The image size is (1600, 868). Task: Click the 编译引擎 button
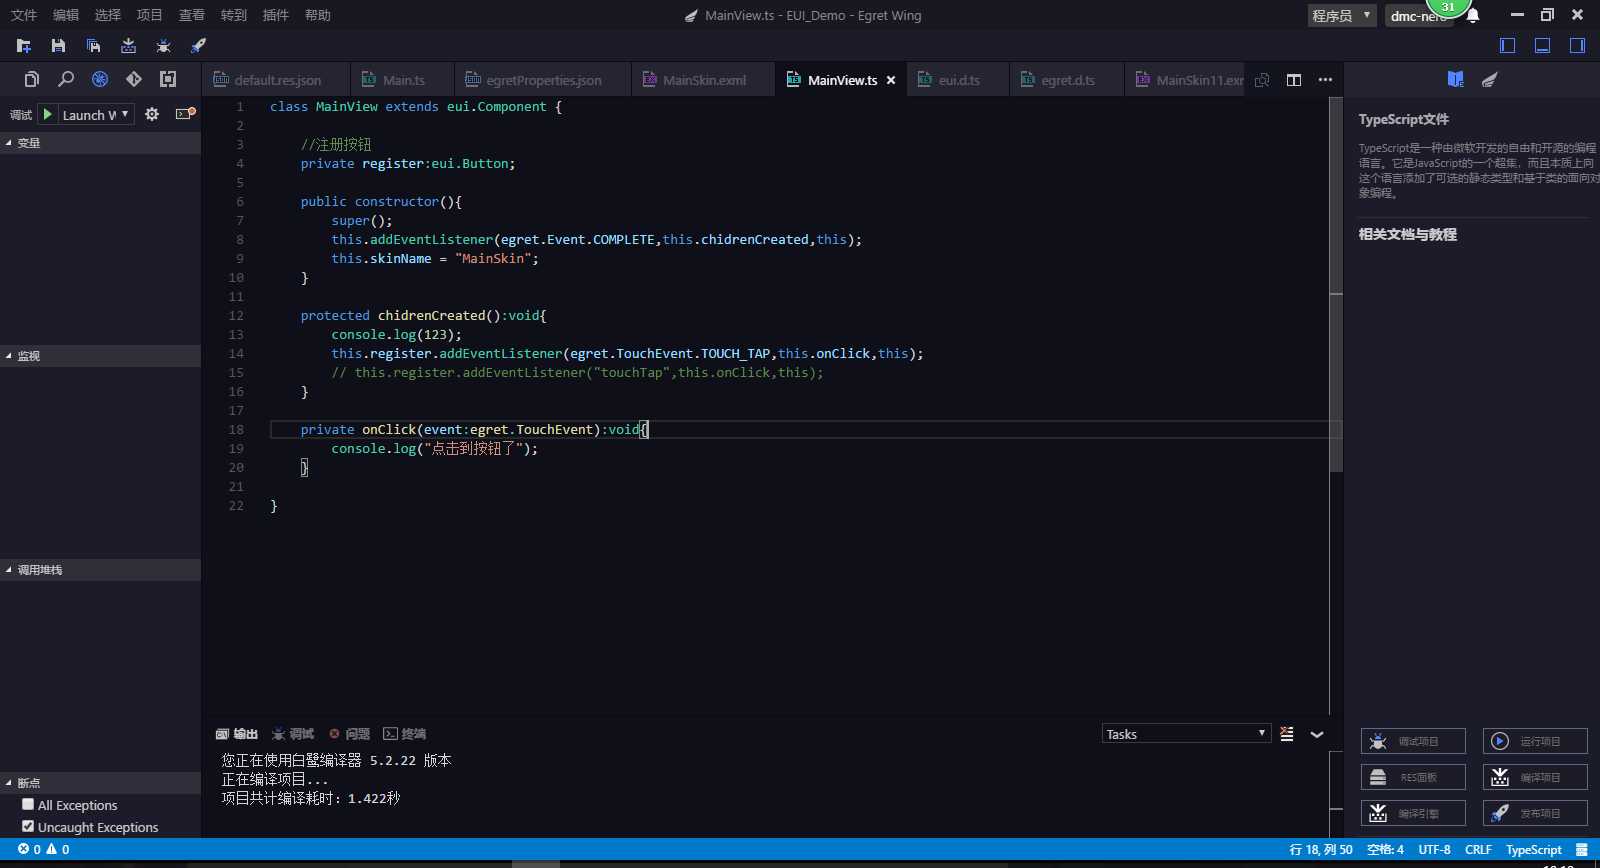click(1413, 813)
